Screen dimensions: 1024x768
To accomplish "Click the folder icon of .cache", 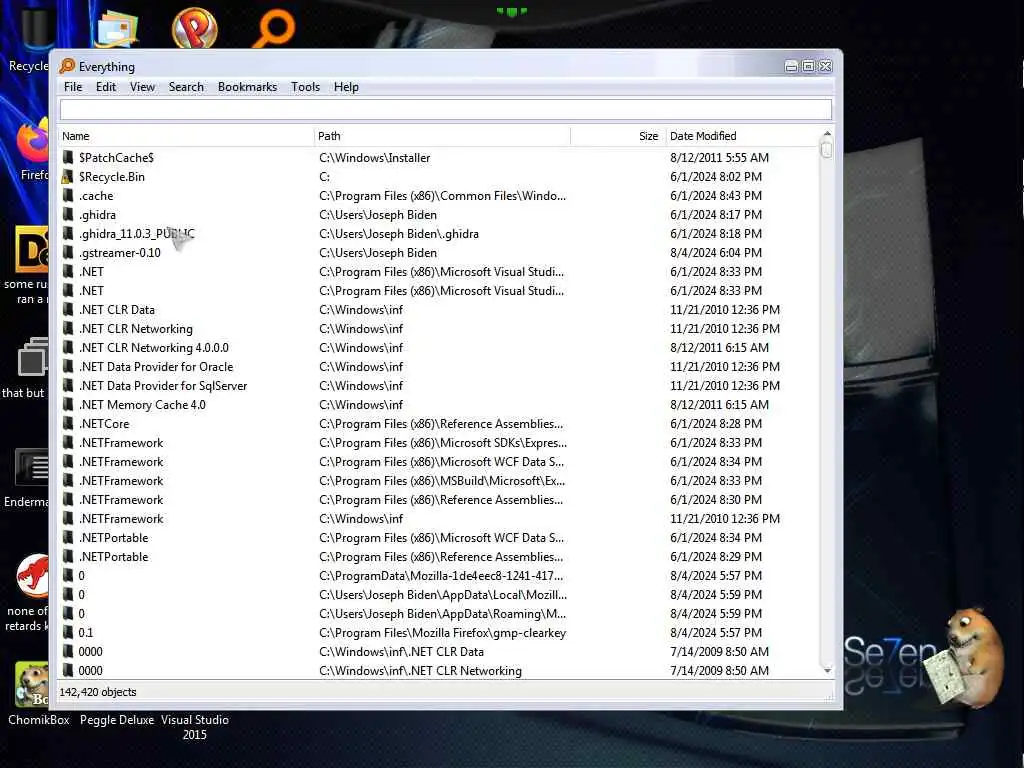I will pos(68,195).
